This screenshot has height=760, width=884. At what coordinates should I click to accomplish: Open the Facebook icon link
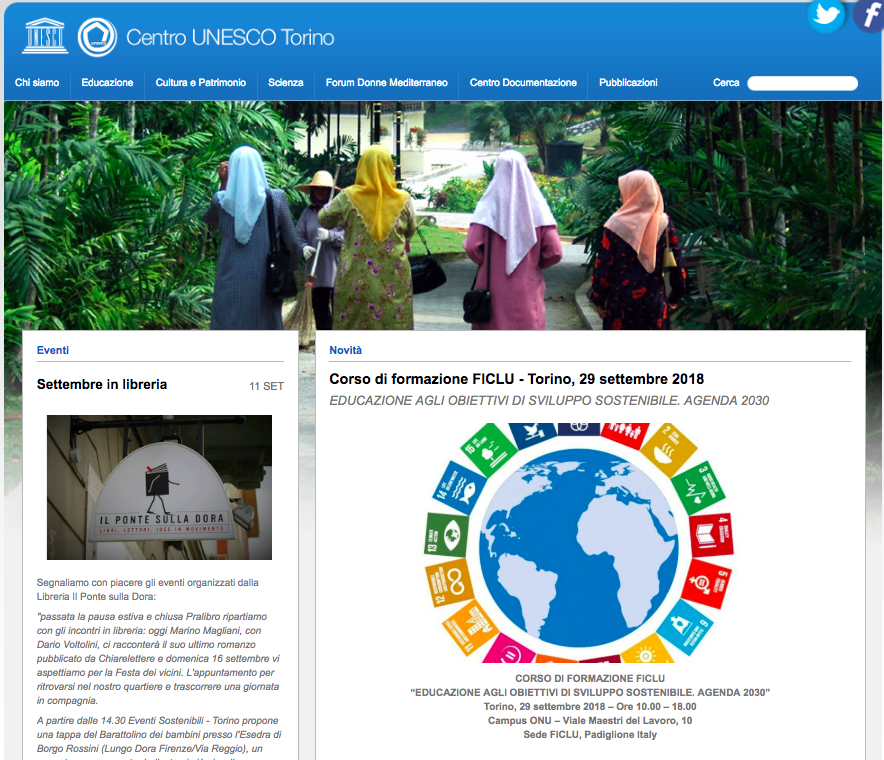(x=868, y=15)
